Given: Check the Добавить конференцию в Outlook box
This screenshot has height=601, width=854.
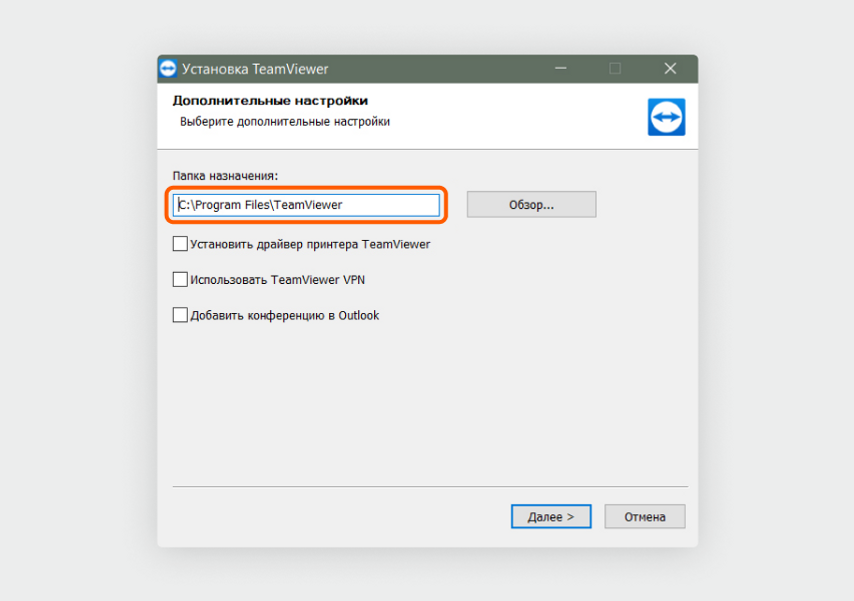Looking at the screenshot, I should [x=180, y=315].
